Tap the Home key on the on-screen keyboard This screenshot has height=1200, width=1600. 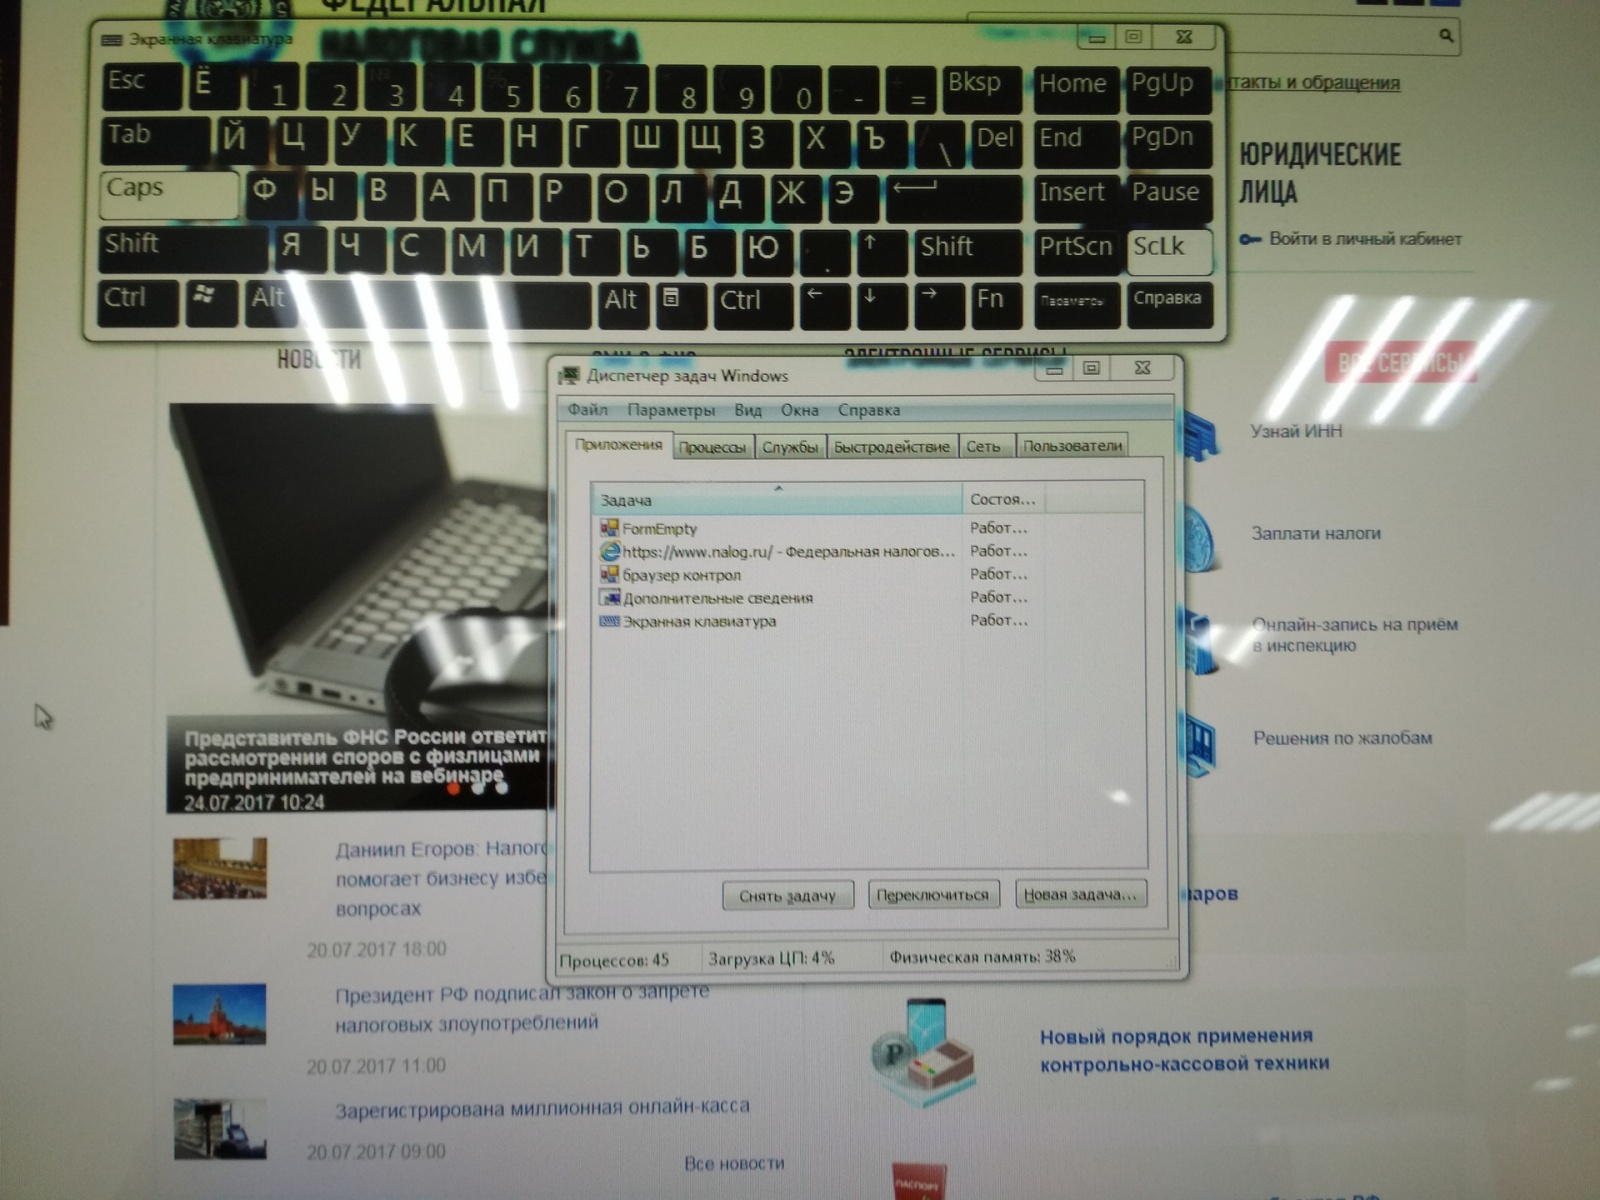[1076, 89]
